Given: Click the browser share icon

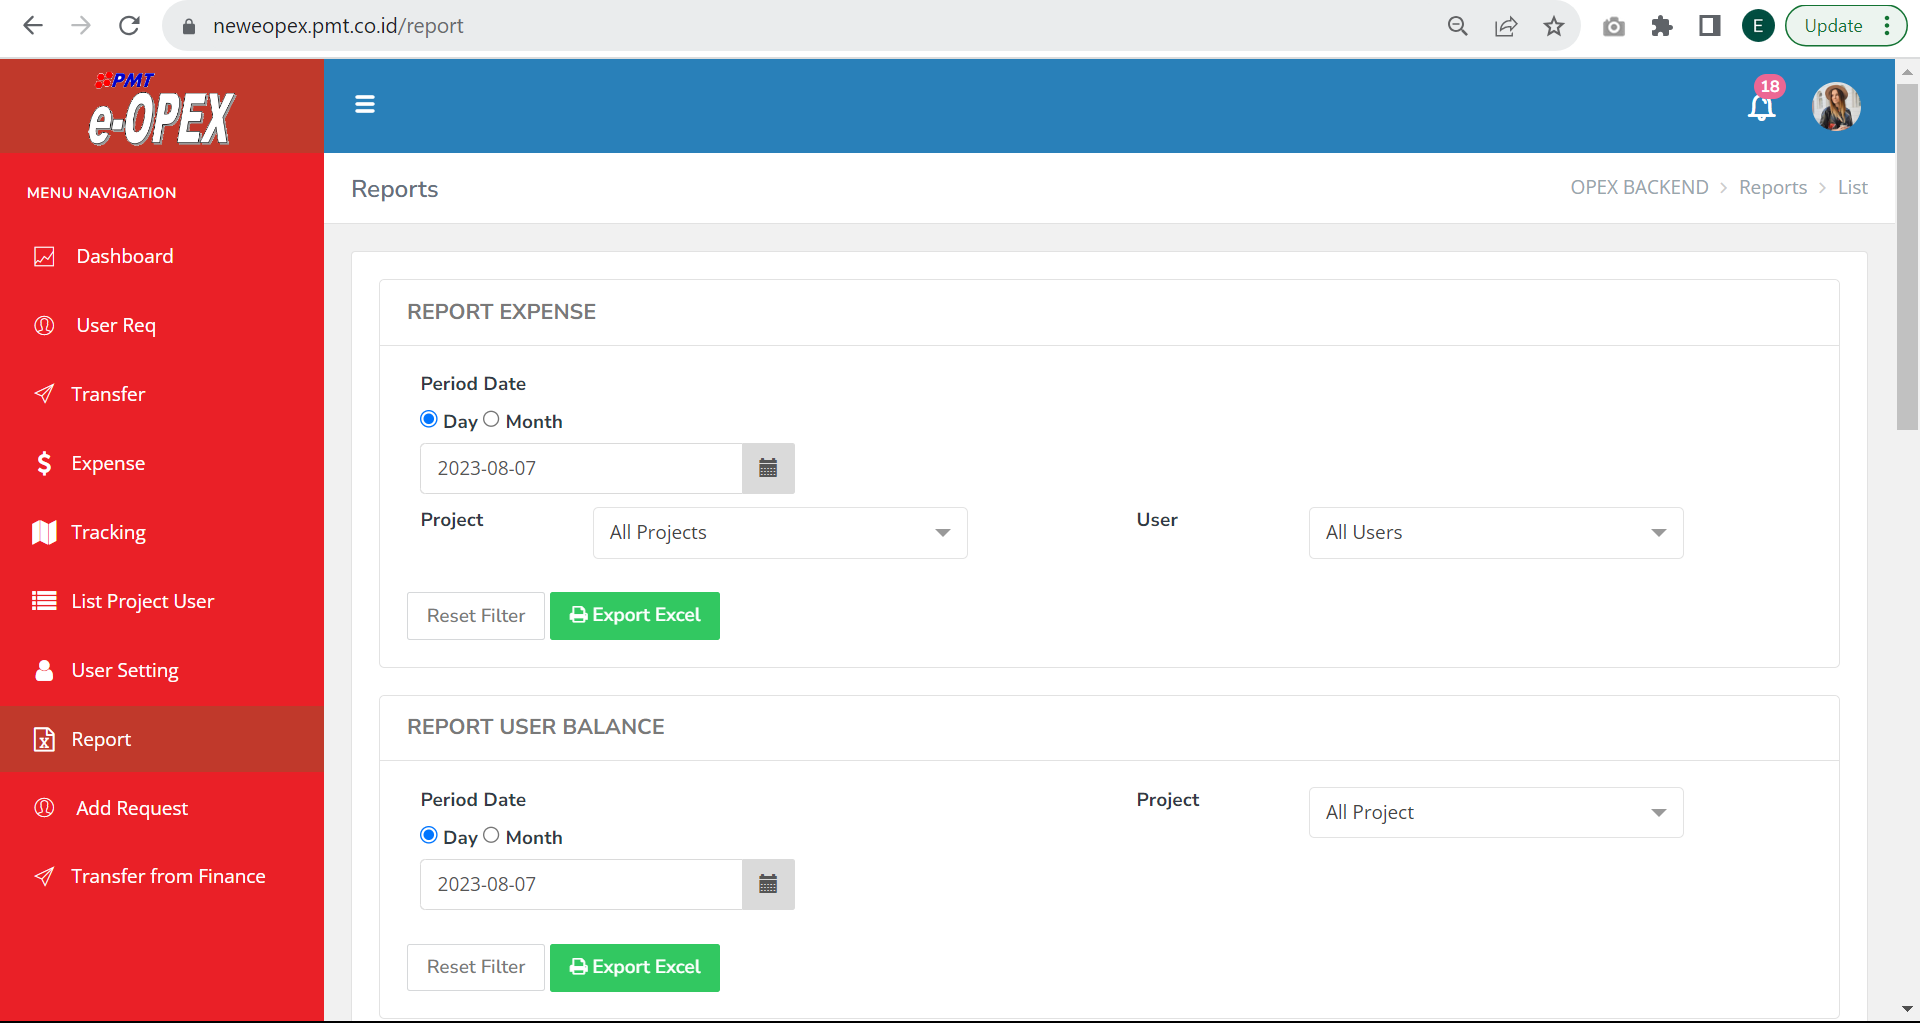Looking at the screenshot, I should (x=1505, y=26).
